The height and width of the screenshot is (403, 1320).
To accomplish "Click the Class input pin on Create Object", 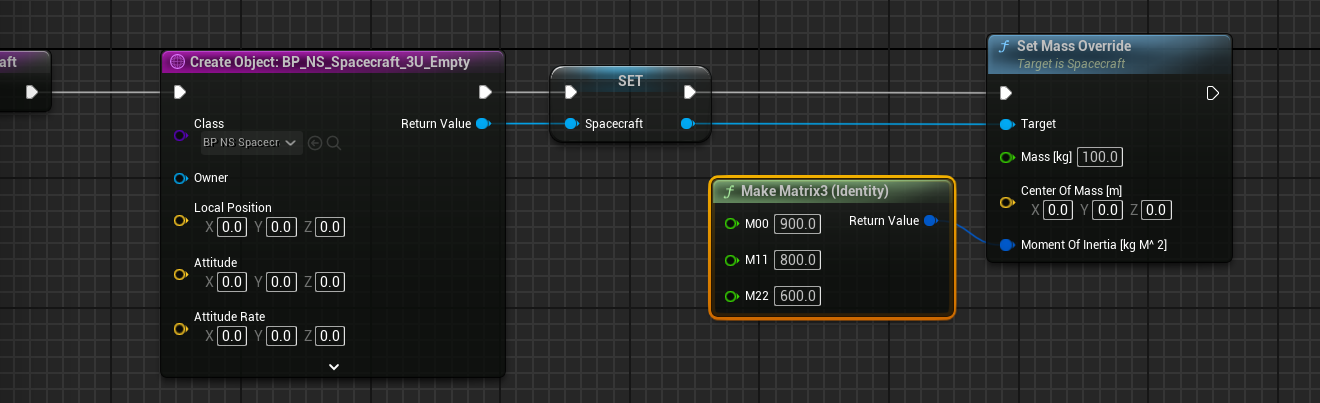I will click(x=180, y=135).
